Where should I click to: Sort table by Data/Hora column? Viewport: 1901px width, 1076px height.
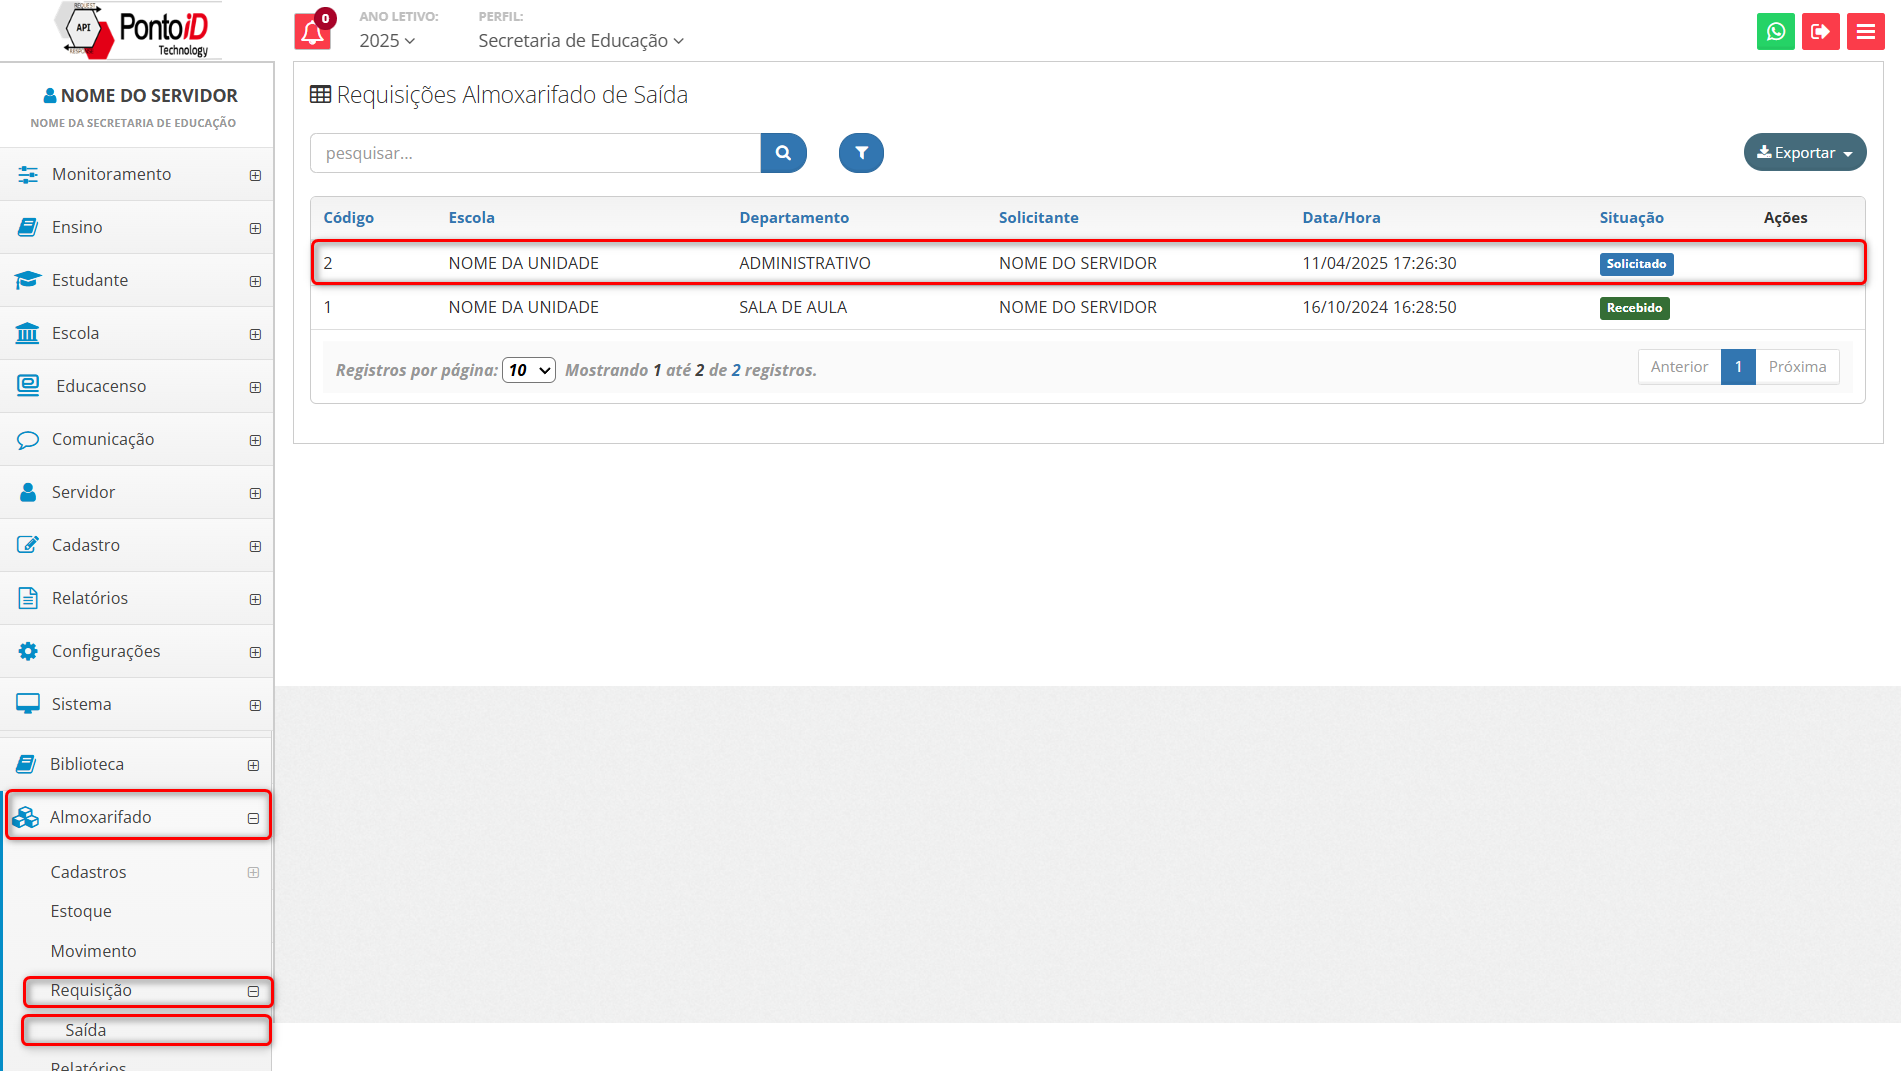(x=1341, y=217)
